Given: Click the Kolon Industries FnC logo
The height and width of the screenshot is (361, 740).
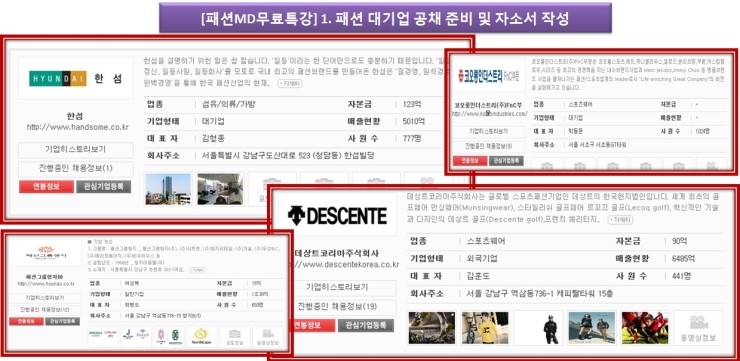Looking at the screenshot, I should (x=488, y=76).
